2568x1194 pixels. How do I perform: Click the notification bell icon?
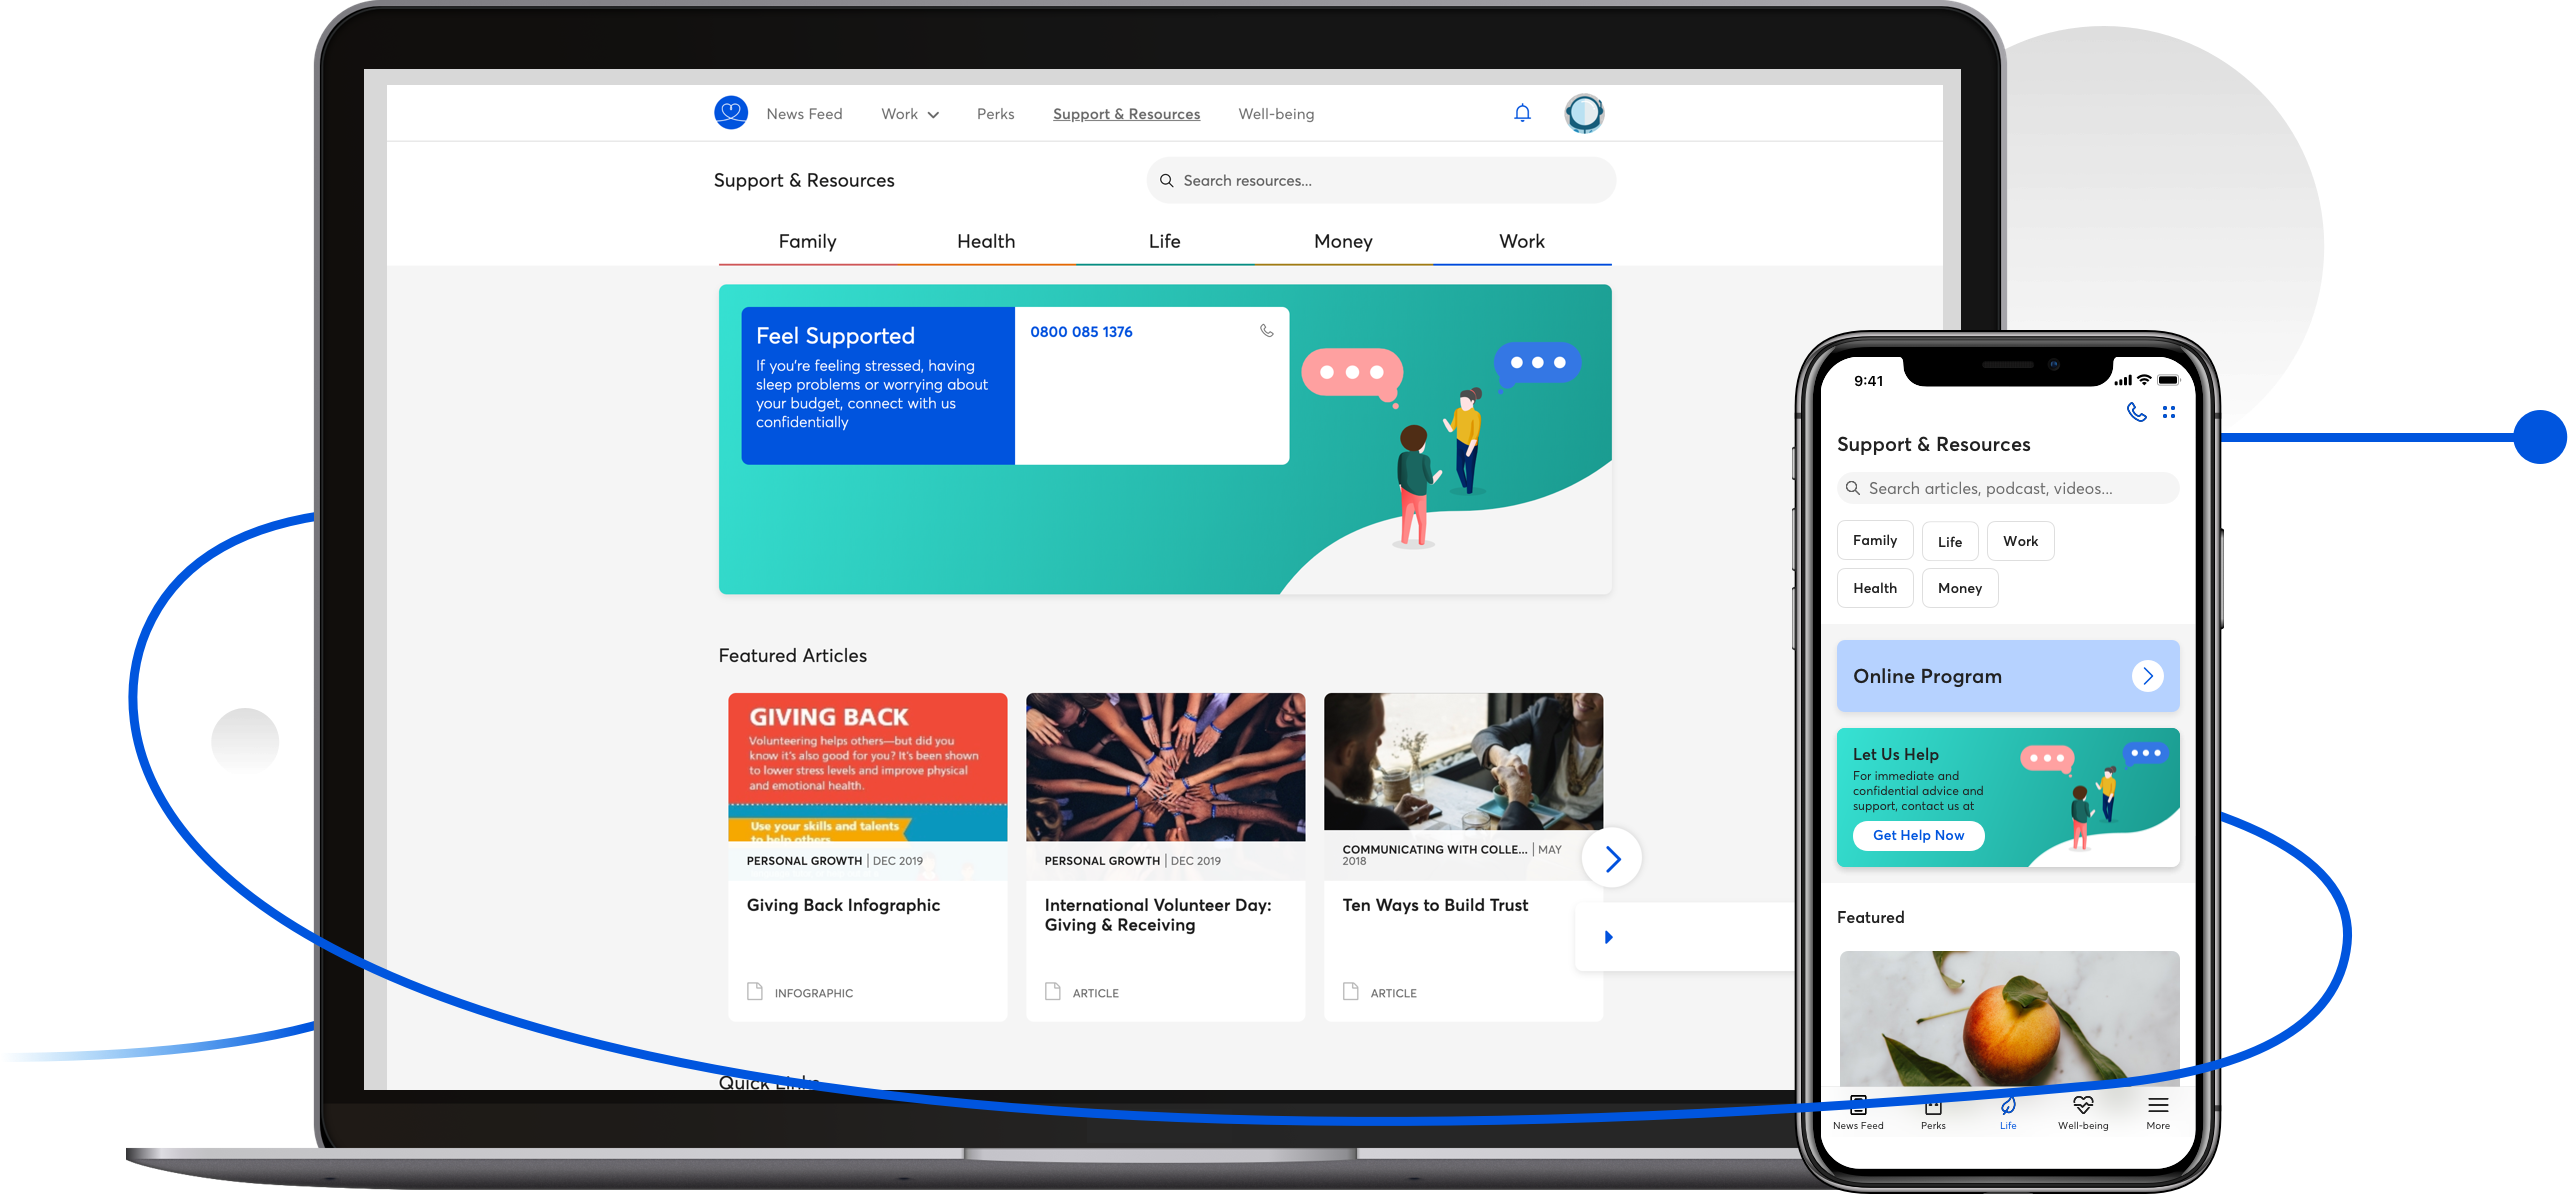[x=1522, y=113]
